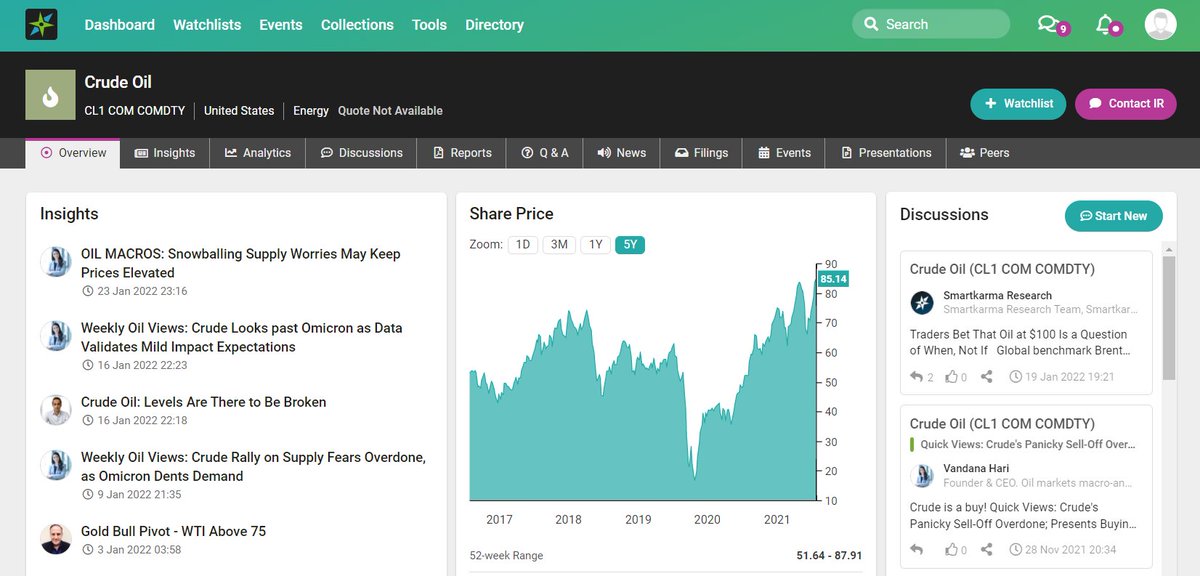
Task: Set chart zoom to 1Y
Action: (596, 245)
